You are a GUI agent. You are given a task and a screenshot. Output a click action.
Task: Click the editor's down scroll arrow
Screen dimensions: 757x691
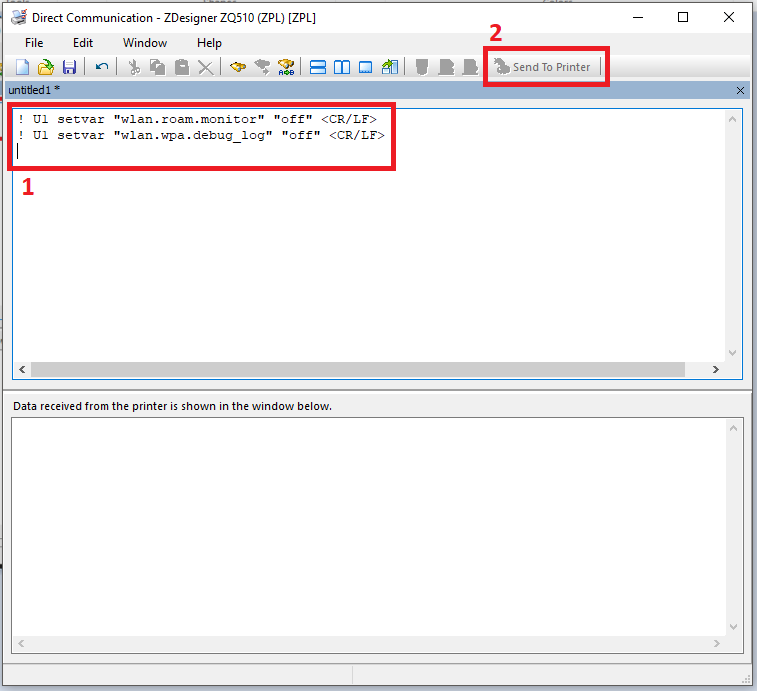click(732, 353)
